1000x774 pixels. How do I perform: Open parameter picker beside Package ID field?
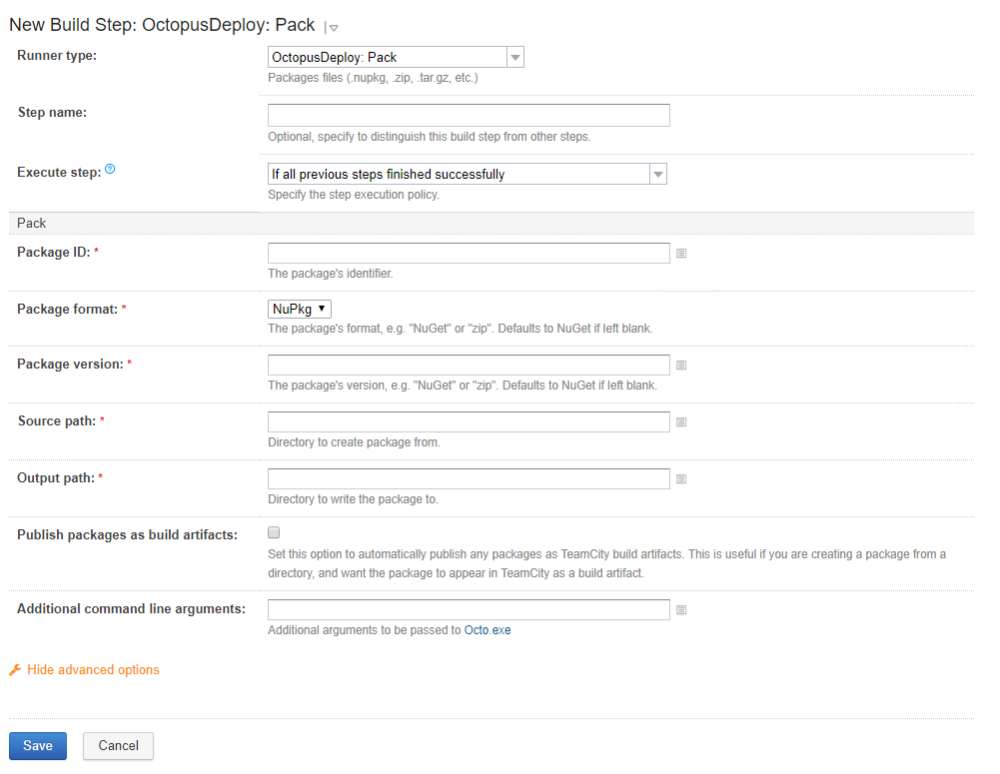point(681,254)
